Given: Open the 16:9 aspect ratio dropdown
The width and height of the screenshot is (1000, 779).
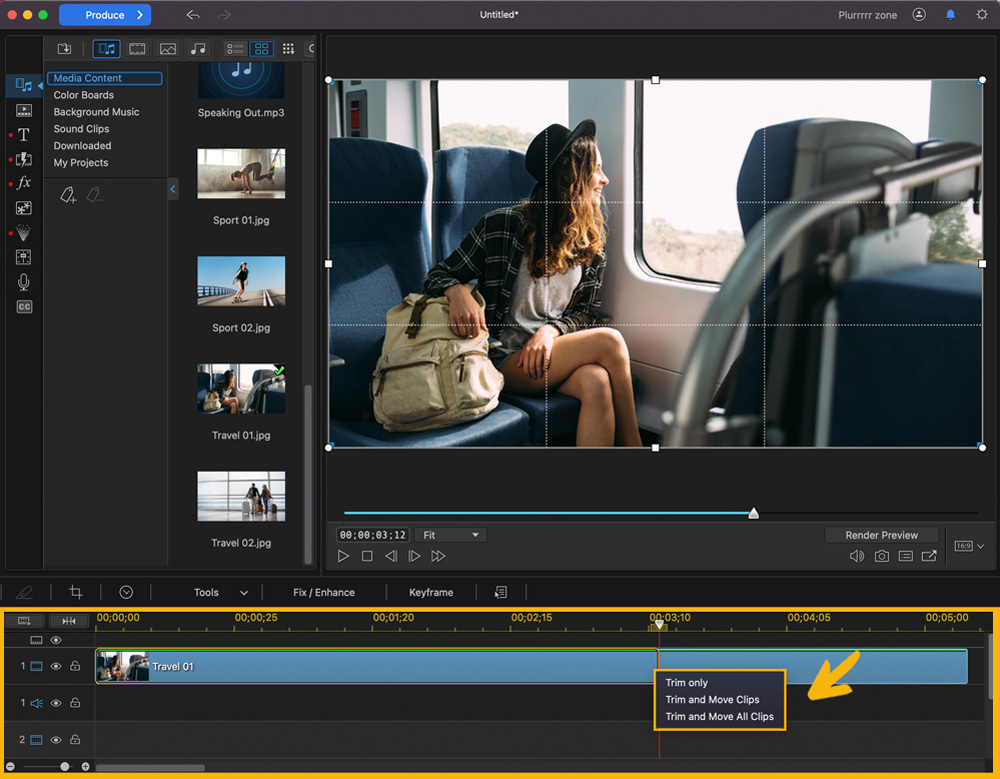Looking at the screenshot, I should click(969, 545).
